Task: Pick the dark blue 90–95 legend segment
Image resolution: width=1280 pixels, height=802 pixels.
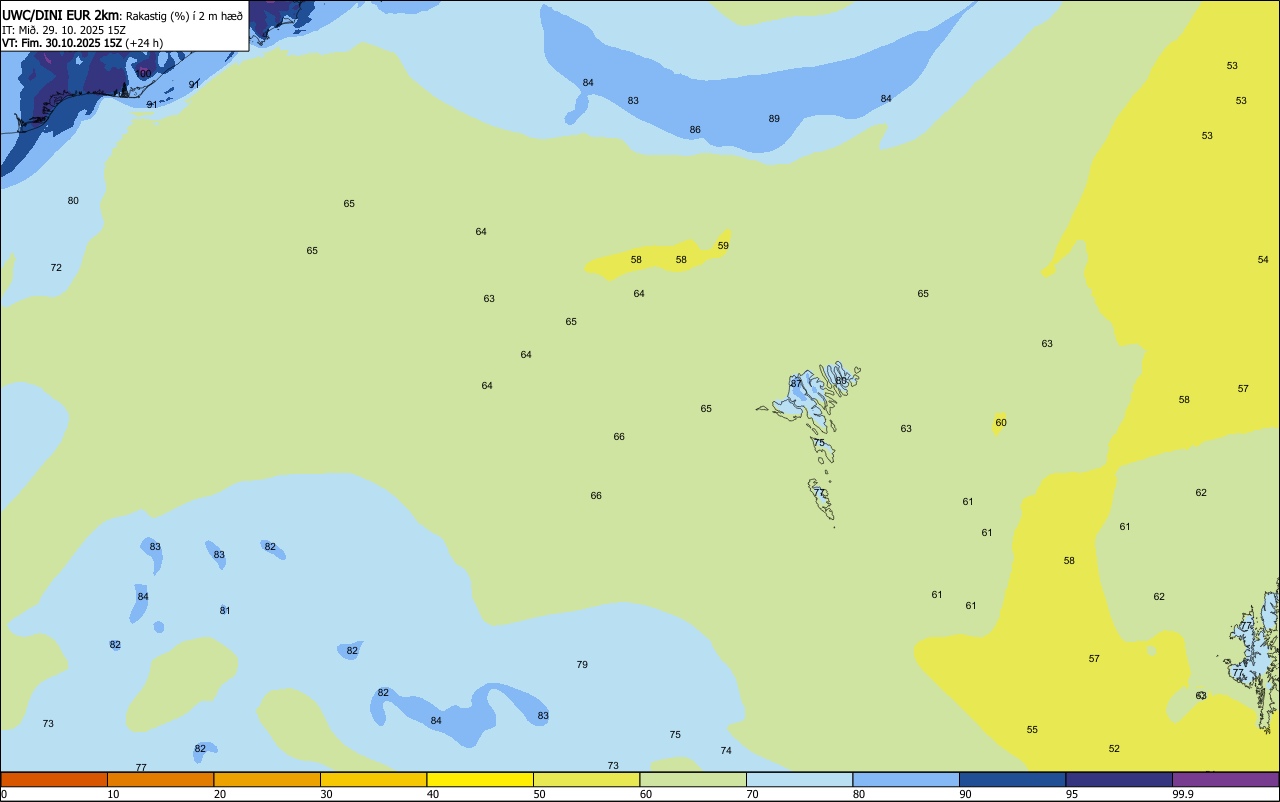Action: pos(1012,779)
